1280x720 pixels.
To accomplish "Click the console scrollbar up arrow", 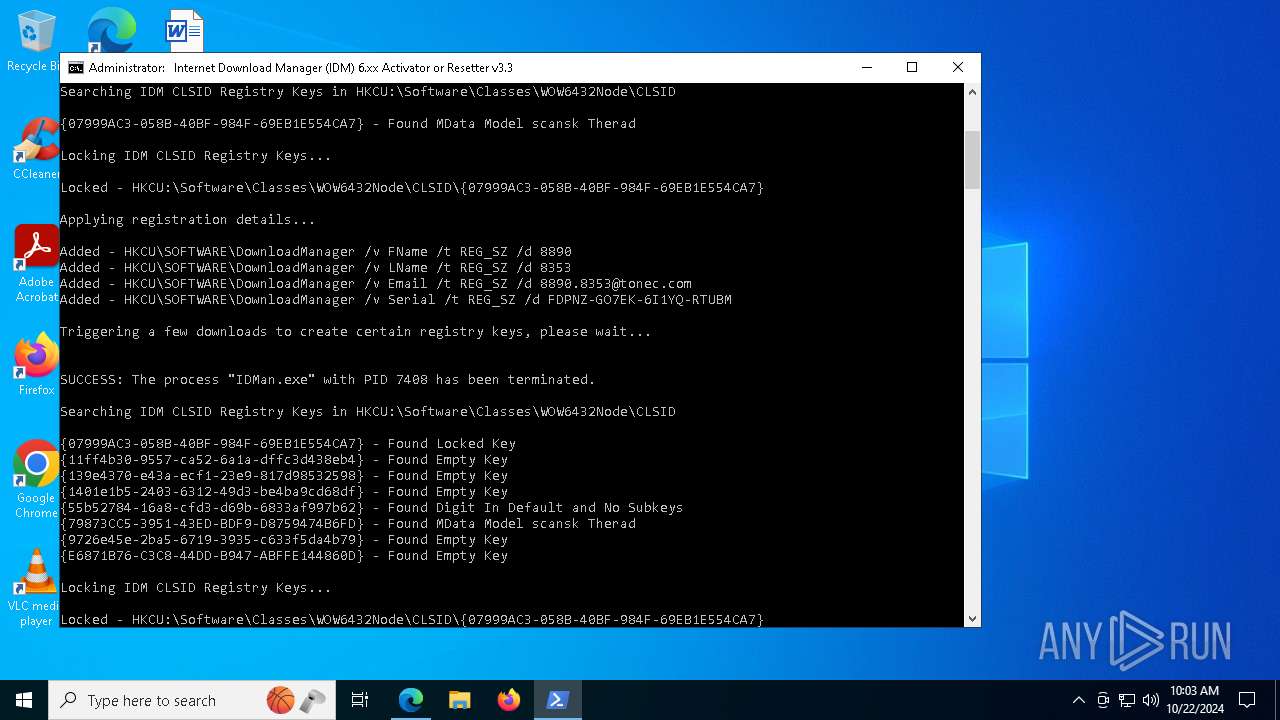I will pos(972,92).
